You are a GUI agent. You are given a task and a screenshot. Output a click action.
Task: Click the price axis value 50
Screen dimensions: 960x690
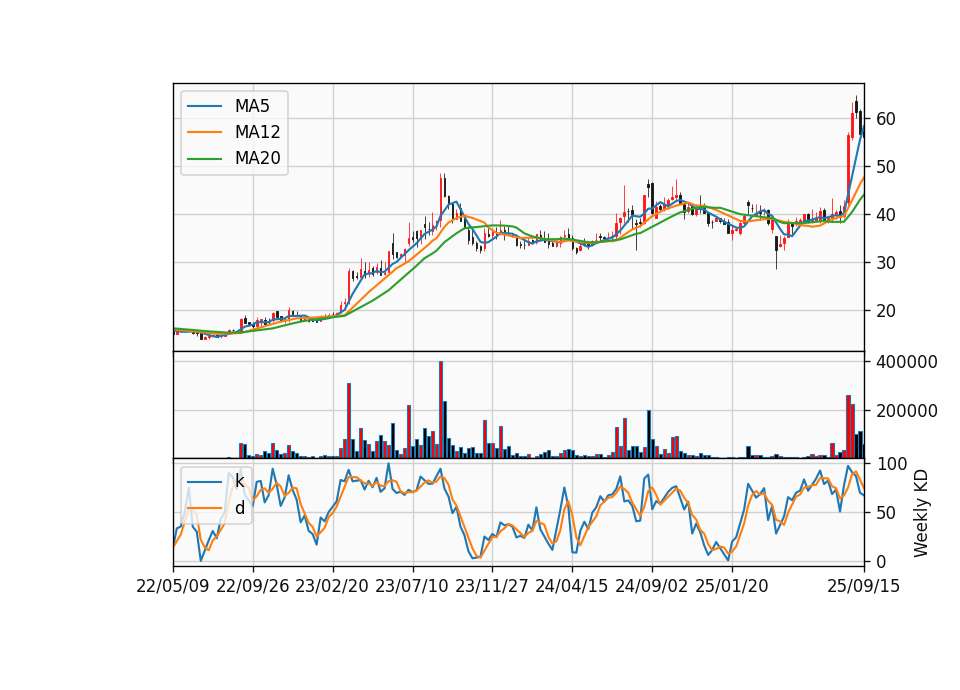(885, 167)
